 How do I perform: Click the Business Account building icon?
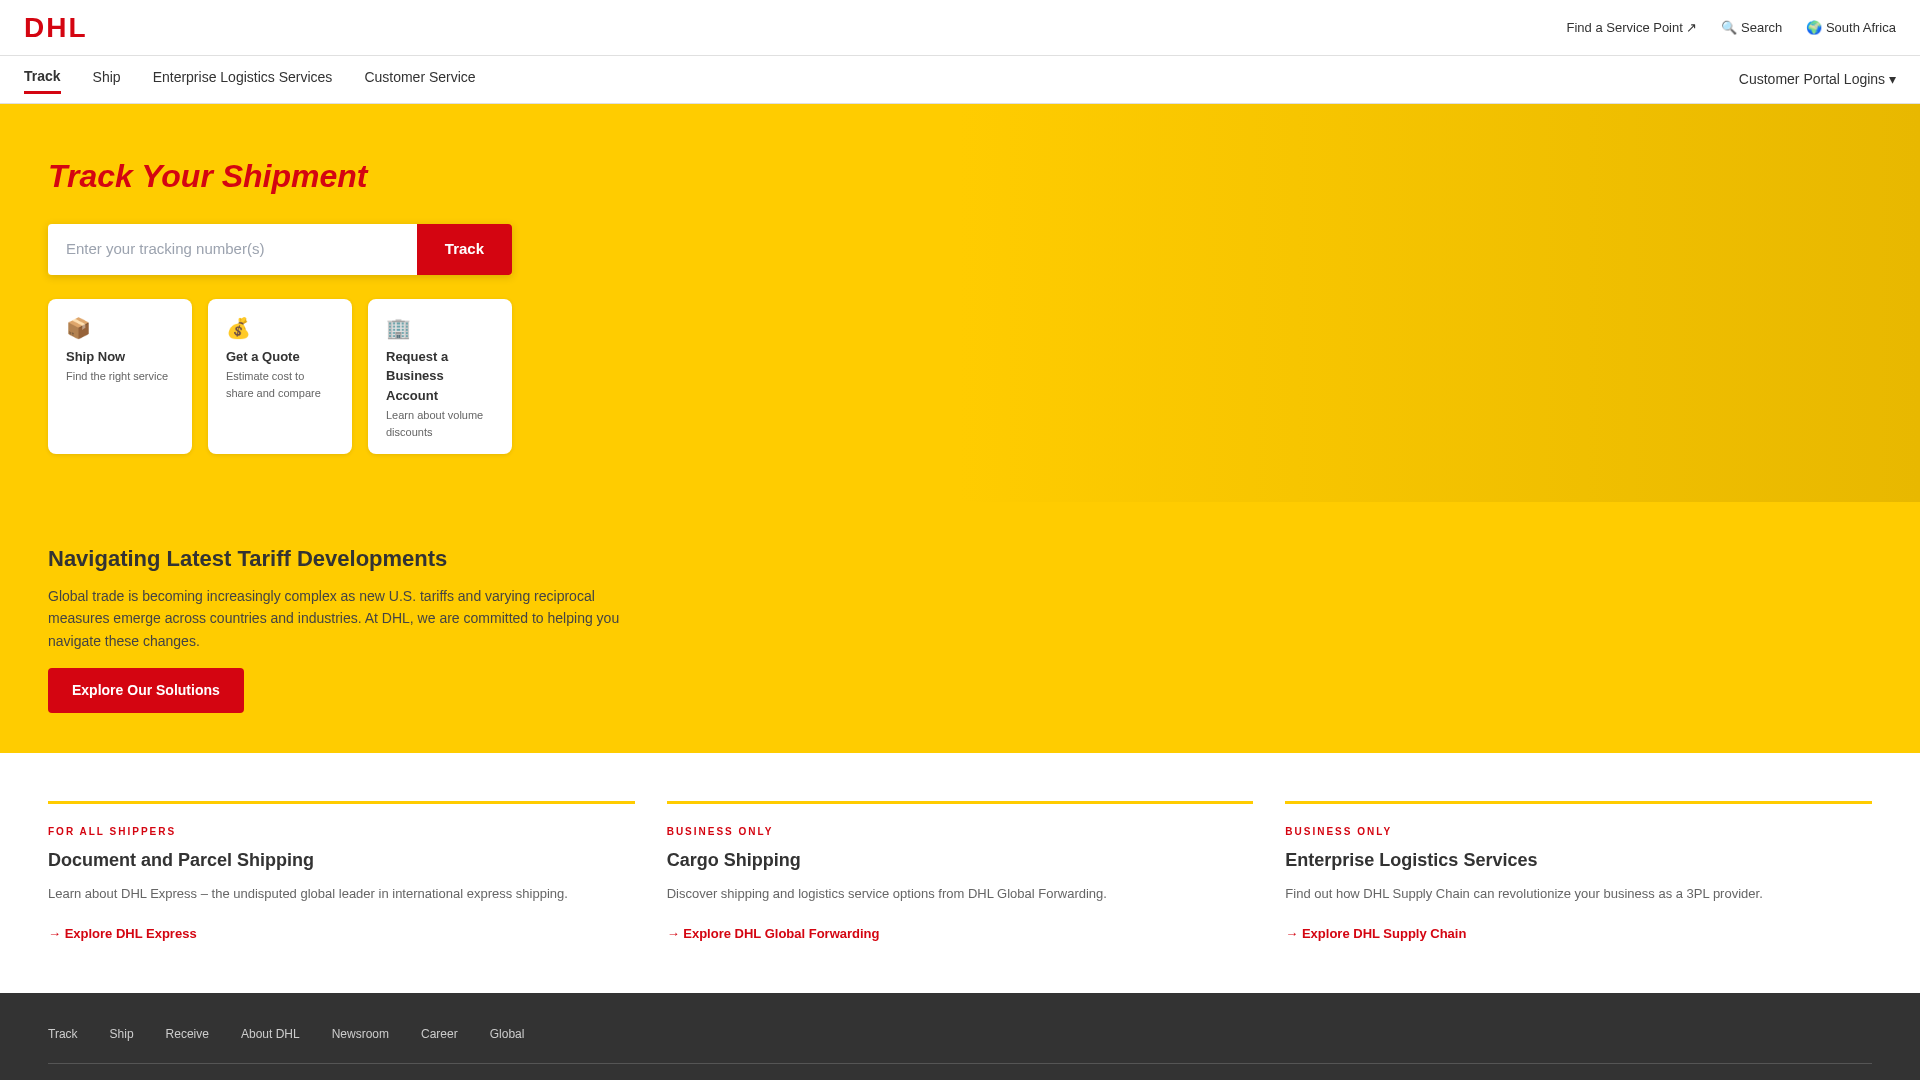tap(398, 329)
